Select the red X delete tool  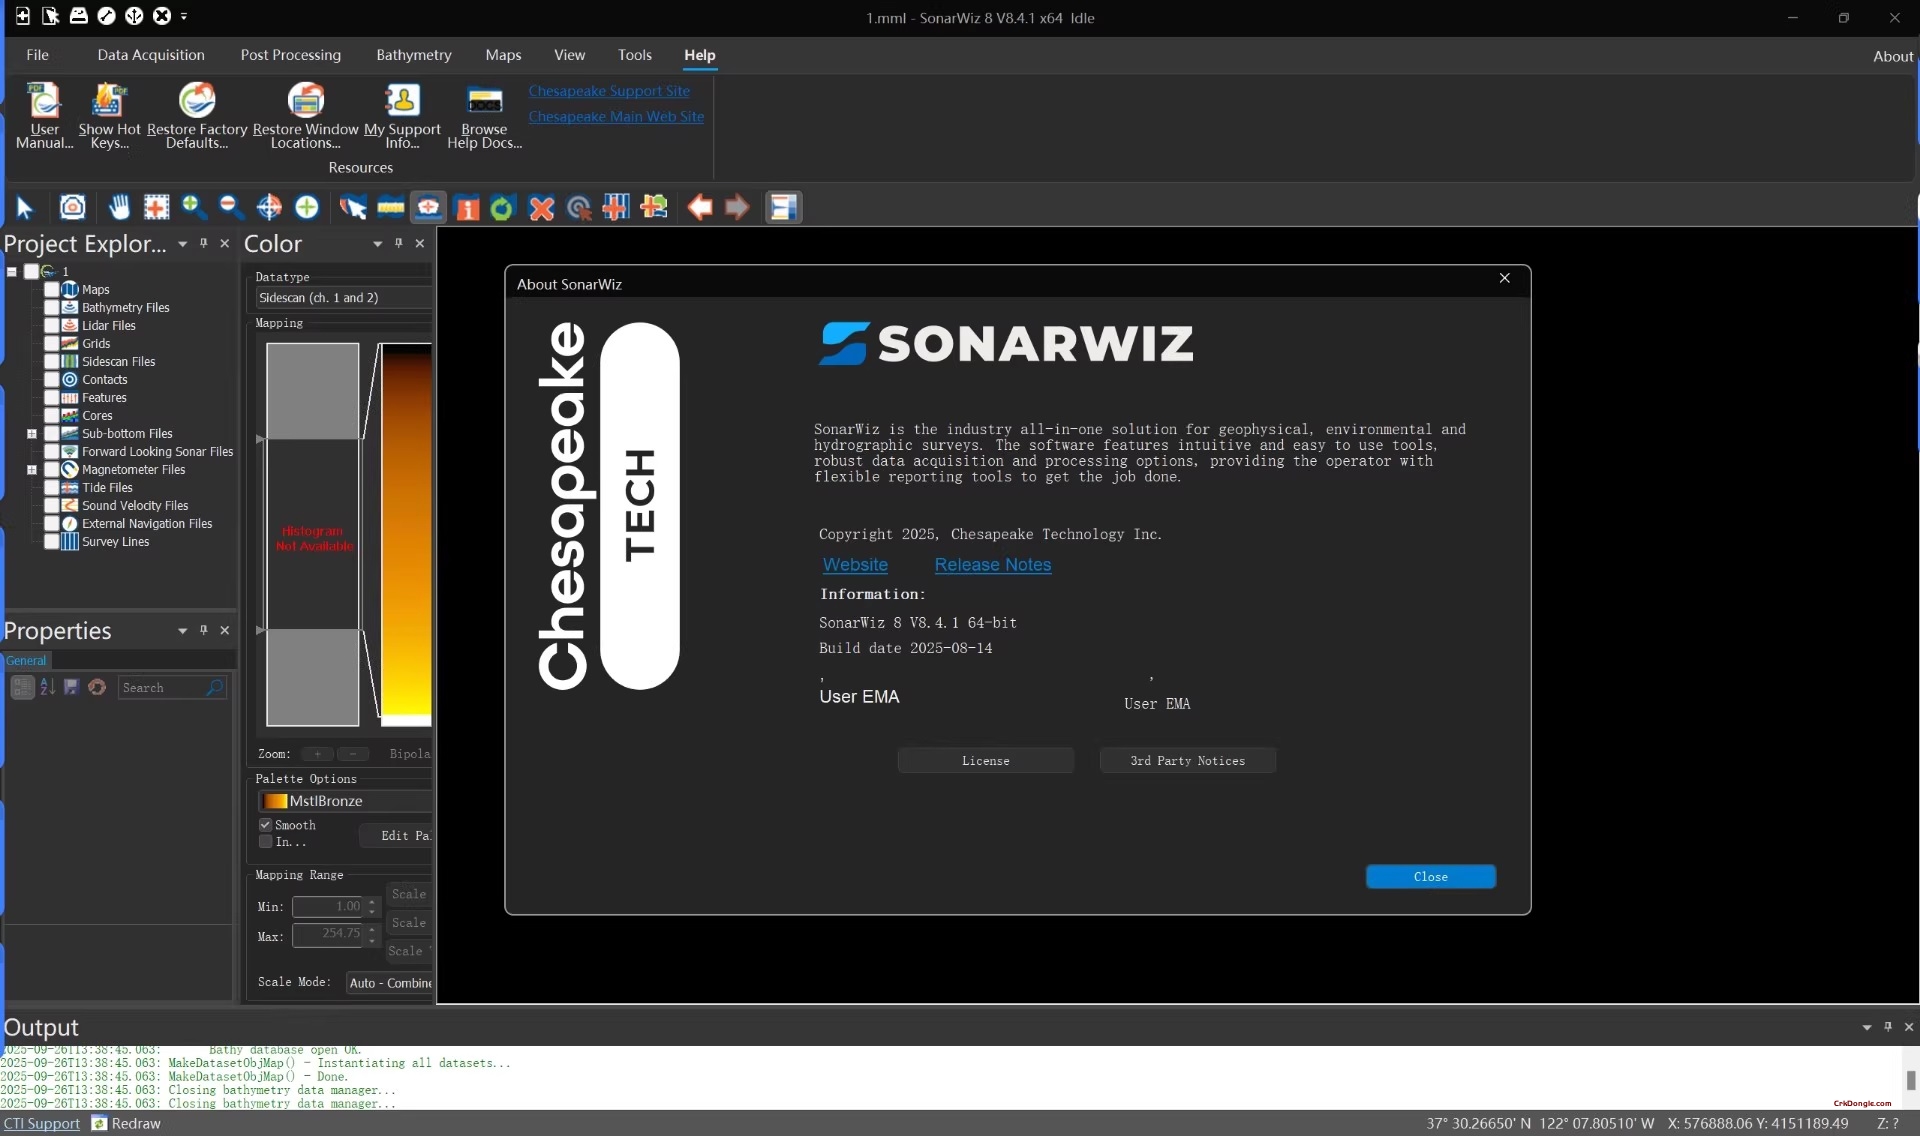(x=541, y=207)
